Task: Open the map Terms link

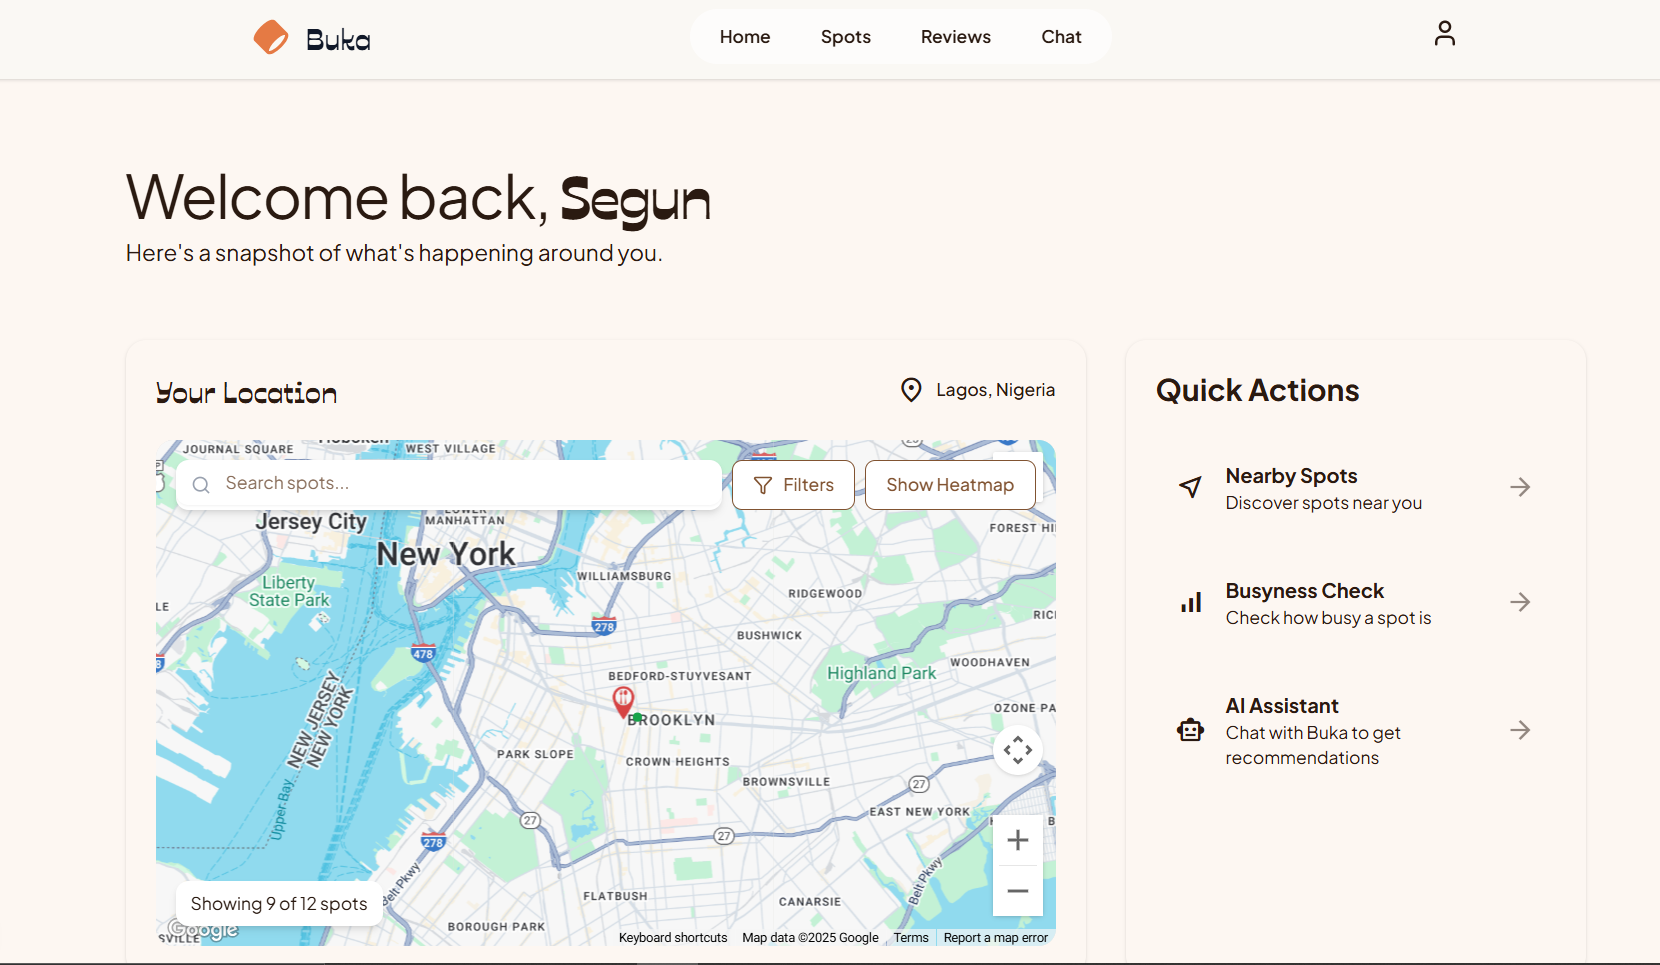Action: point(911,938)
